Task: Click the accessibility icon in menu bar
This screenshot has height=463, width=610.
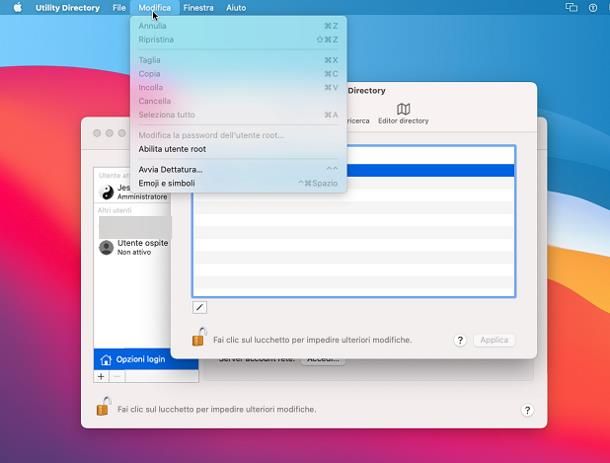Action: click(x=592, y=8)
